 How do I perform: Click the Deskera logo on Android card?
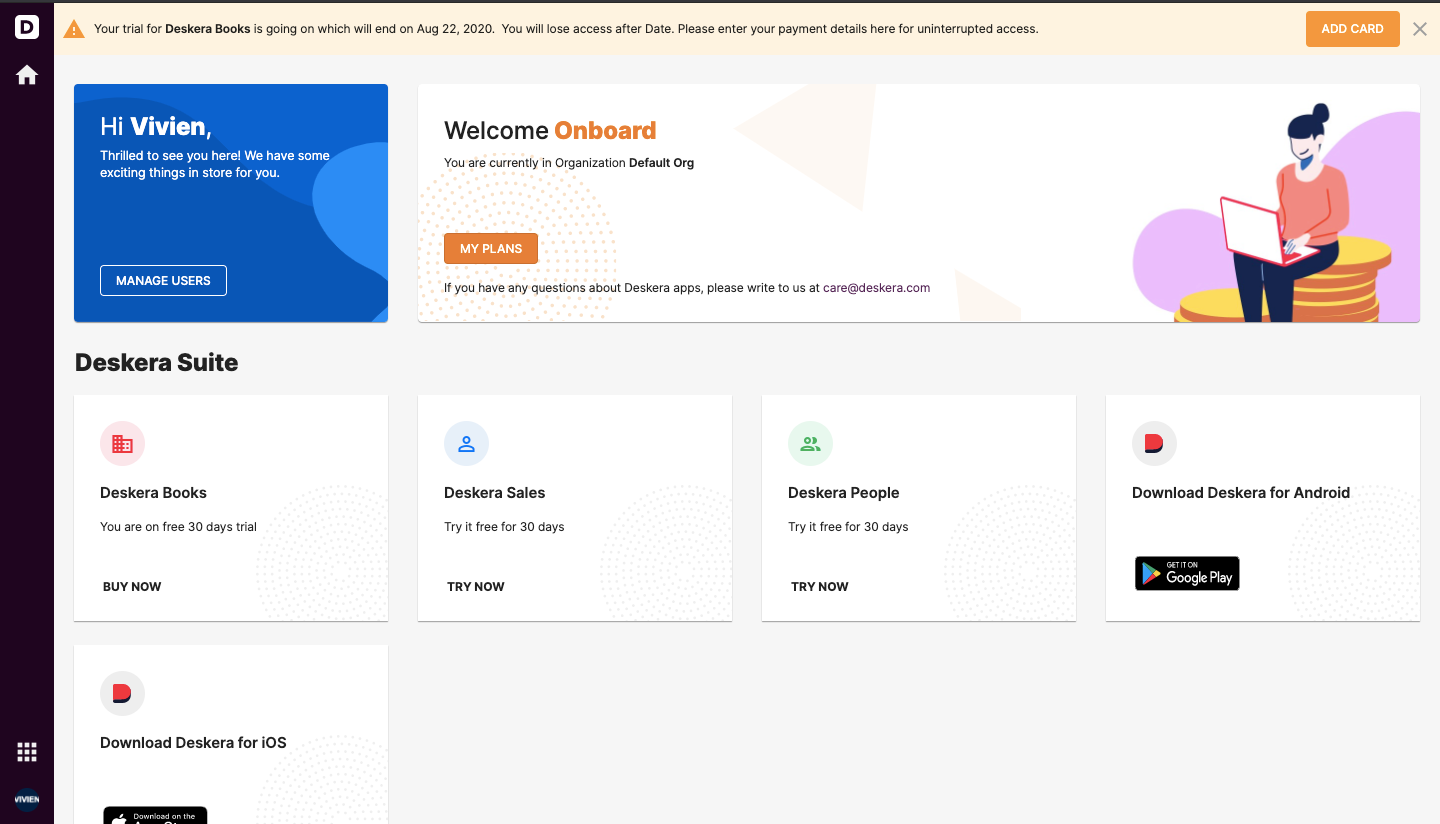tap(1154, 444)
